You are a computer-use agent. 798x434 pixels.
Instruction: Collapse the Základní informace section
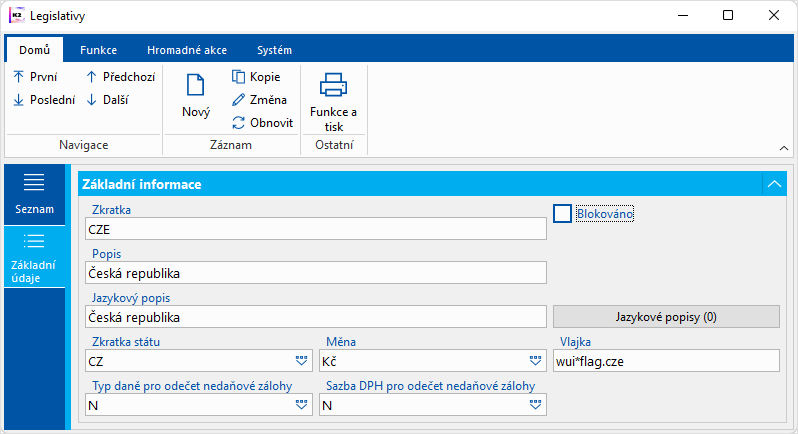coord(774,184)
